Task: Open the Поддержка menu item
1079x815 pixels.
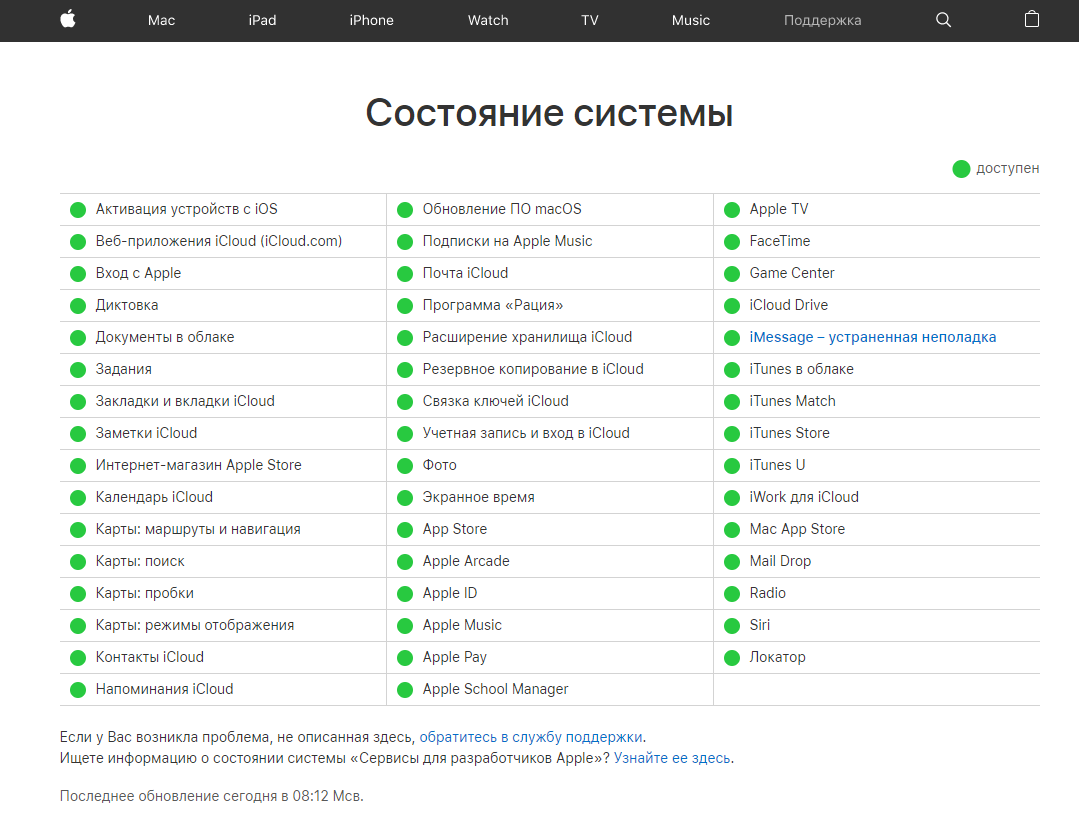Action: [x=822, y=21]
